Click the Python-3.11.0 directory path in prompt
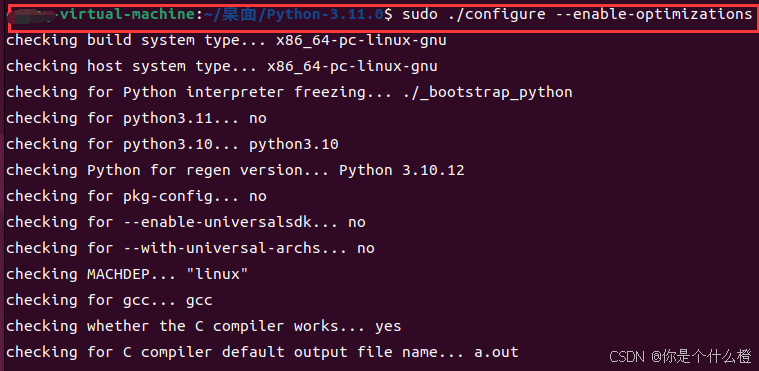Image resolution: width=759 pixels, height=371 pixels. click(325, 15)
